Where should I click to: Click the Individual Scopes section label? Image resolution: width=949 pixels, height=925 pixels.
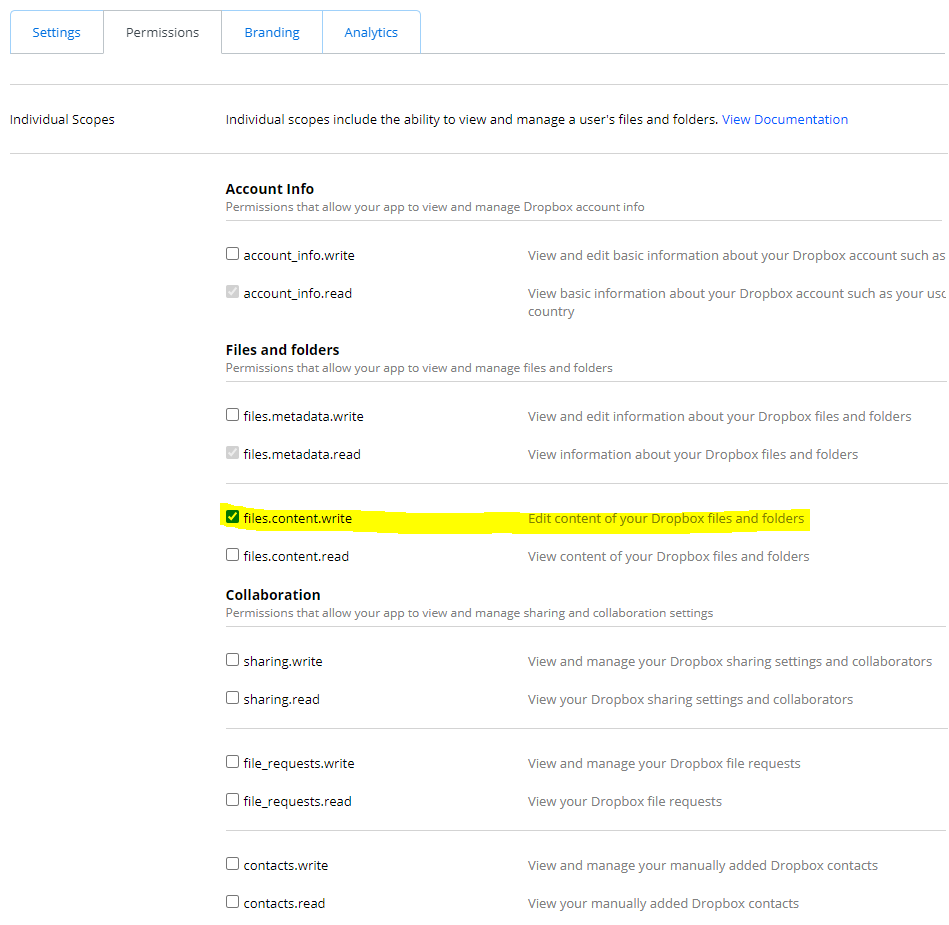62,119
